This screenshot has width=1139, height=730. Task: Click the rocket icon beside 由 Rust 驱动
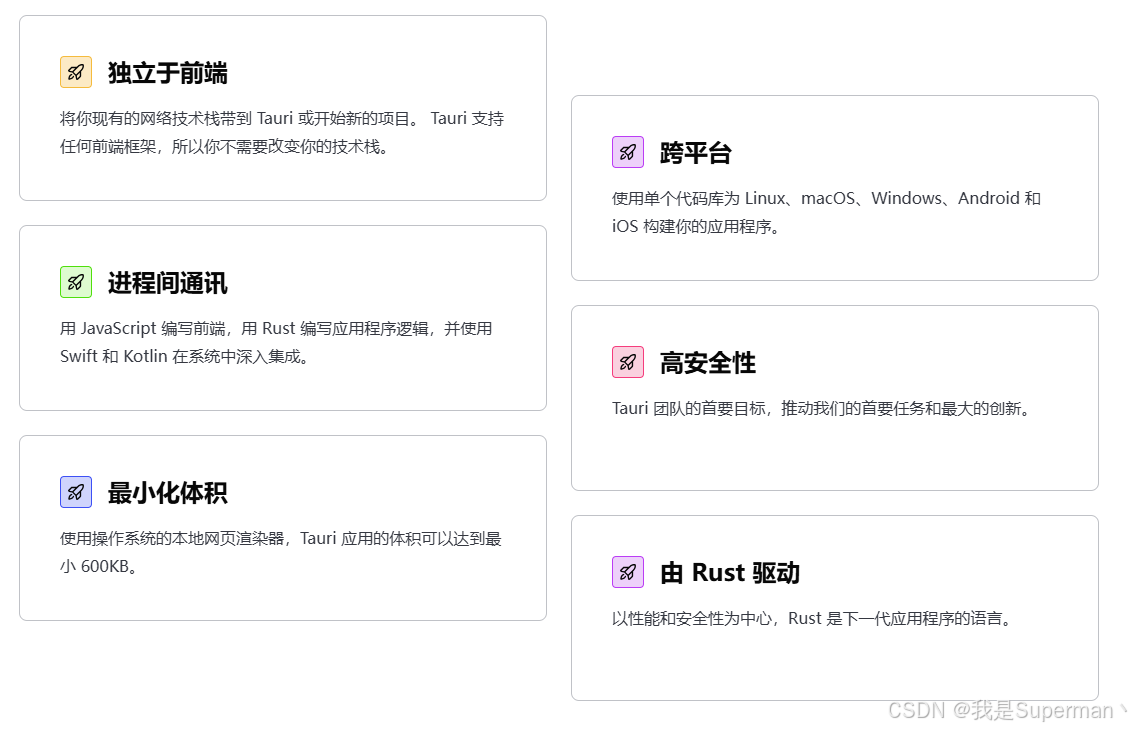(628, 572)
